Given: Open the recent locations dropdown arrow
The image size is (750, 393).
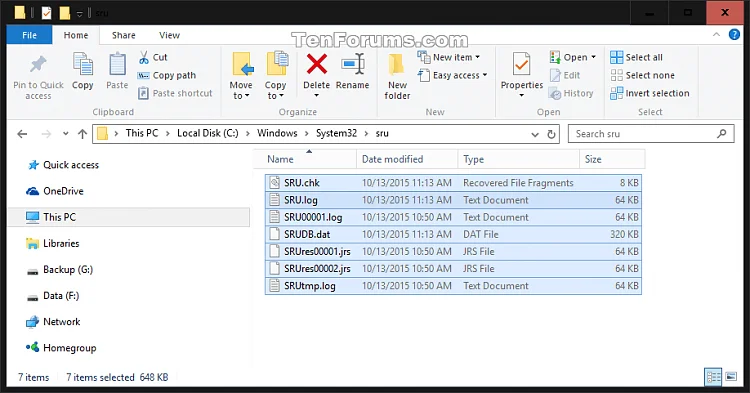Looking at the screenshot, I should point(65,134).
